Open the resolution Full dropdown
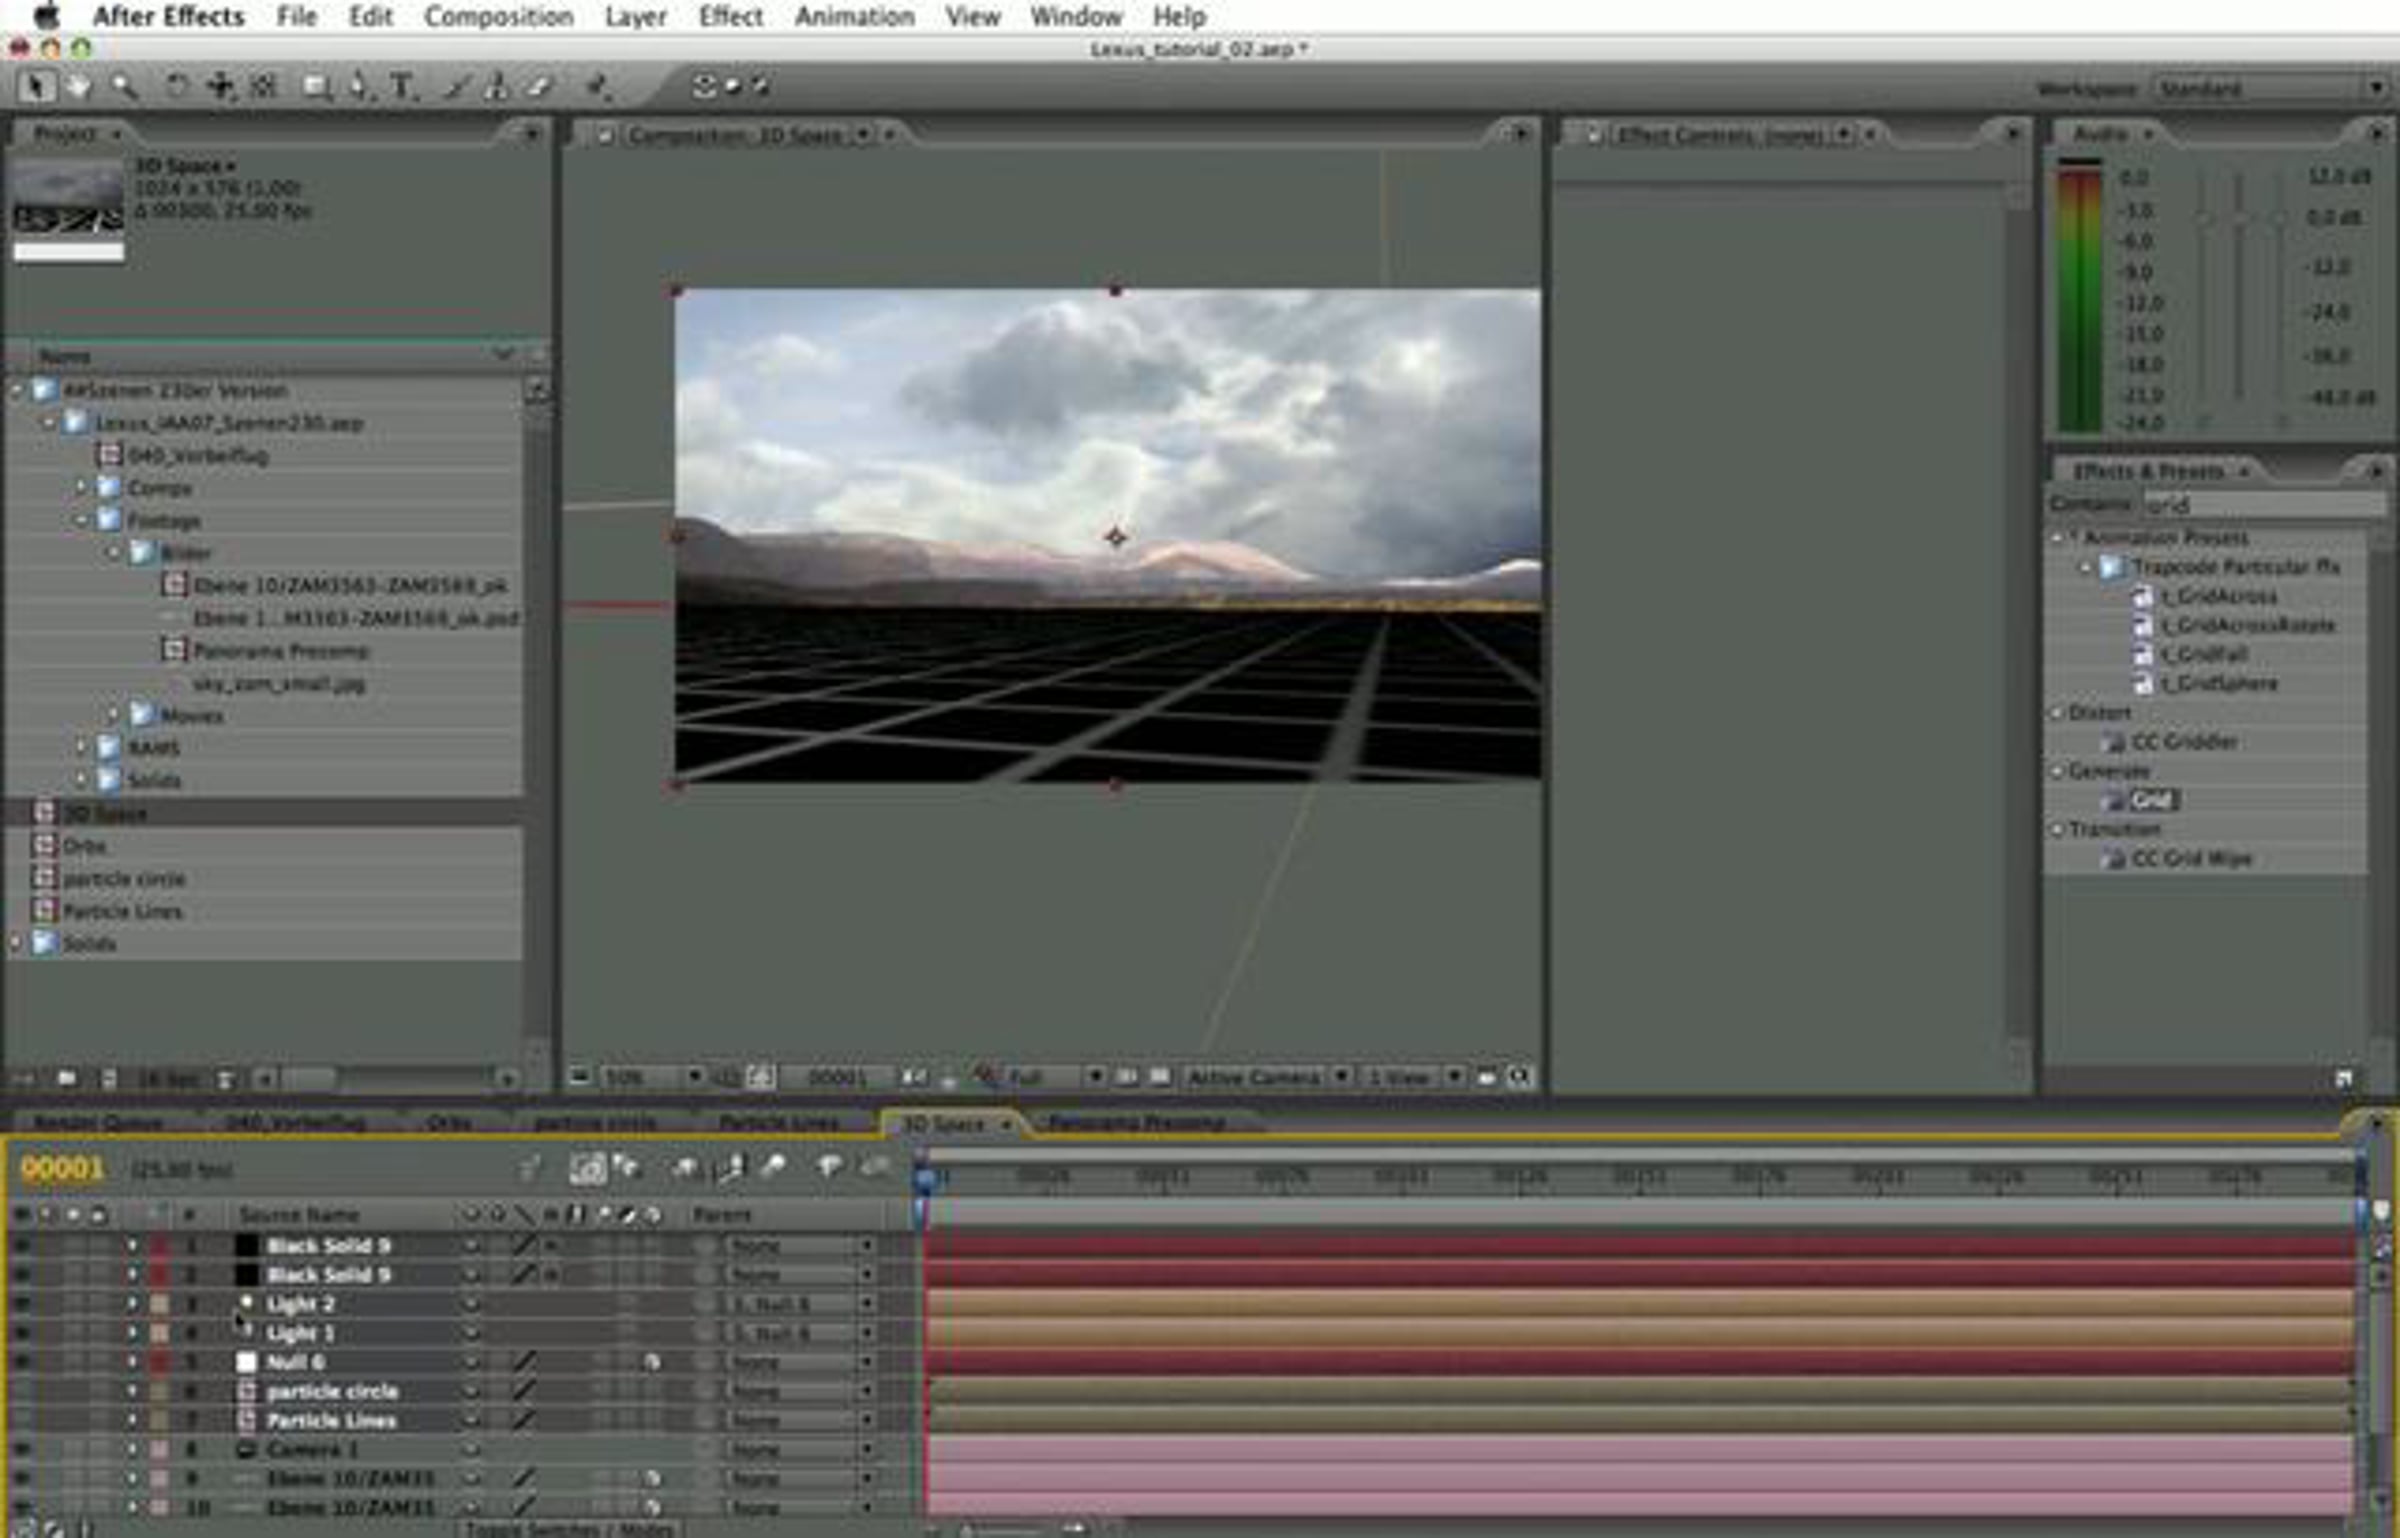Viewport: 2400px width, 1538px height. tap(1054, 1077)
